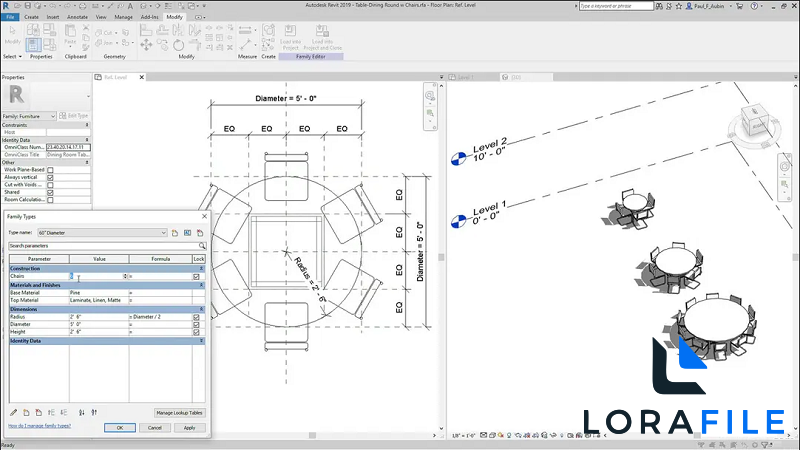Click the Edit Parameter pencil icon
Viewport: 800px width, 450px height.
click(x=14, y=412)
